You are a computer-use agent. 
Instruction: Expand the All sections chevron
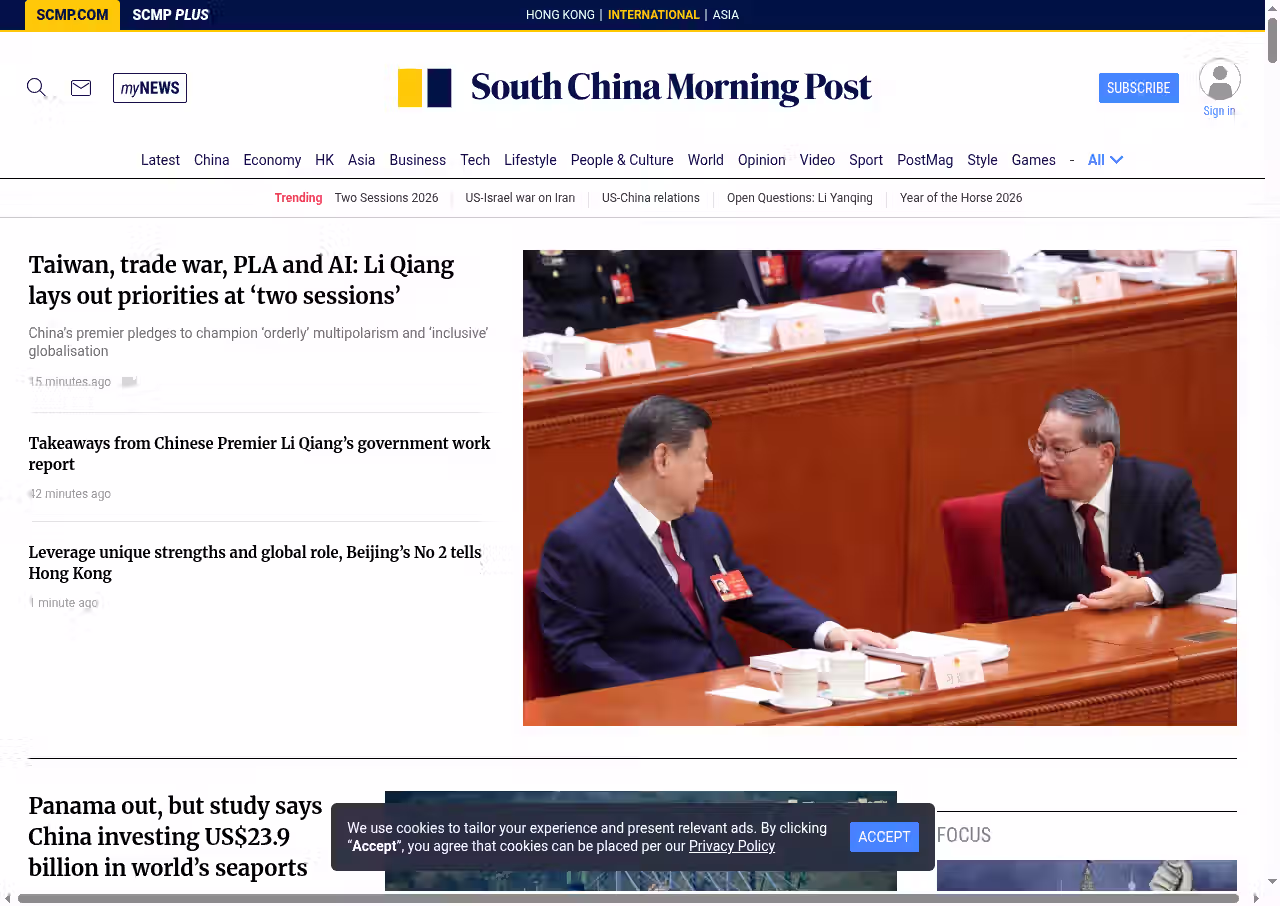(x=1116, y=160)
